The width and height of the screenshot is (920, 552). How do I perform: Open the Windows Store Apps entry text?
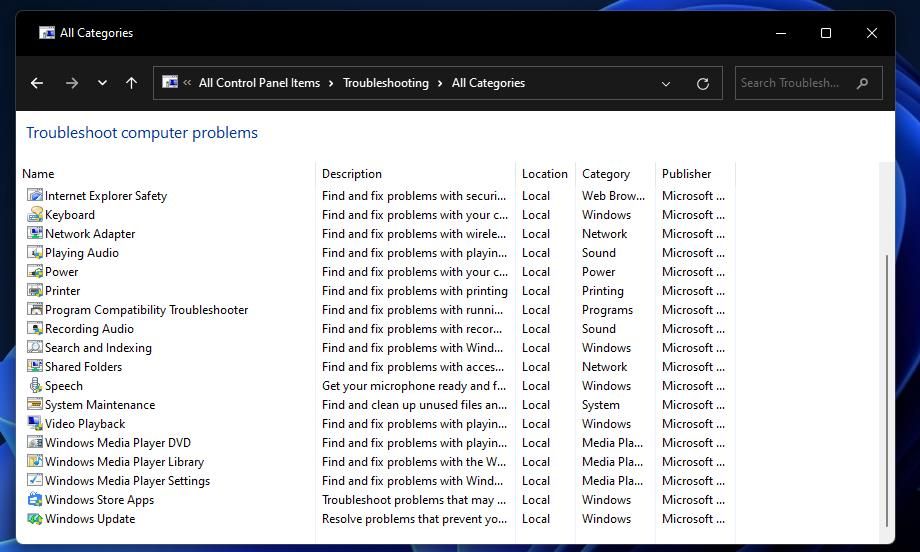99,500
